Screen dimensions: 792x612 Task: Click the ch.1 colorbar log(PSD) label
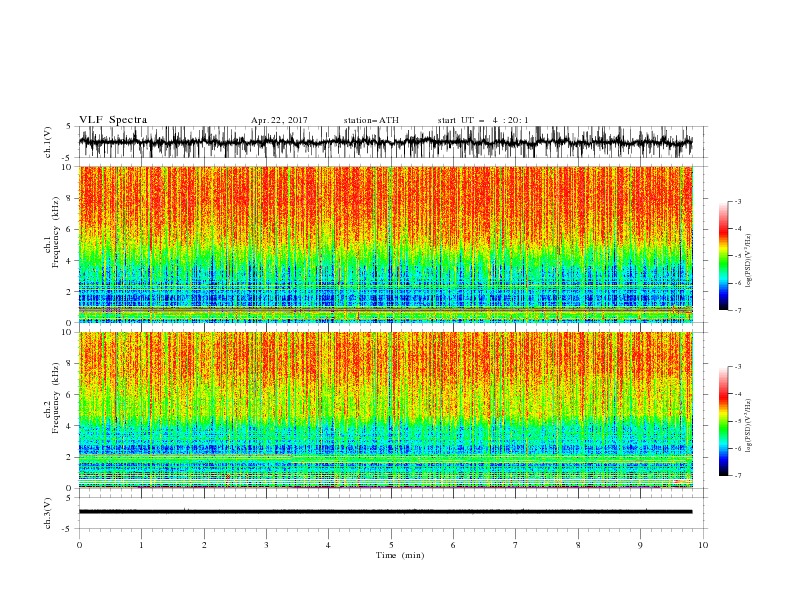click(x=748, y=261)
